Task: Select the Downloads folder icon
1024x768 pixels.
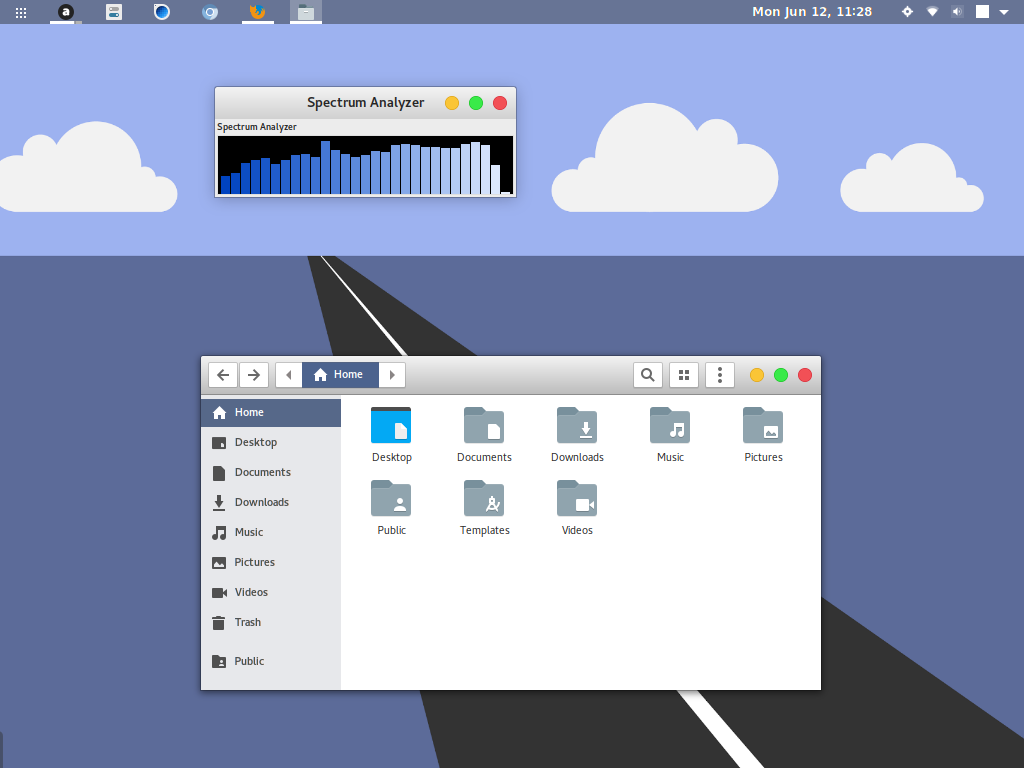Action: coord(577,426)
